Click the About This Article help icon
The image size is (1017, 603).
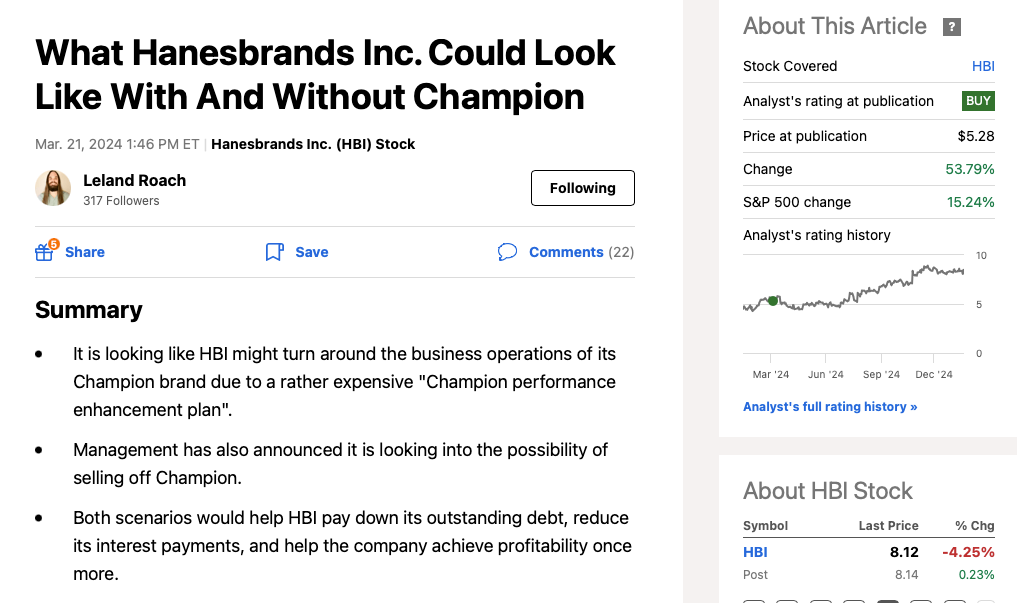952,27
